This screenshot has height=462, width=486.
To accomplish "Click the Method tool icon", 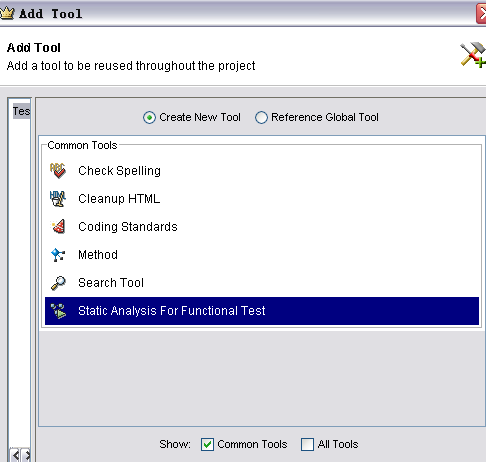I will 58,255.
